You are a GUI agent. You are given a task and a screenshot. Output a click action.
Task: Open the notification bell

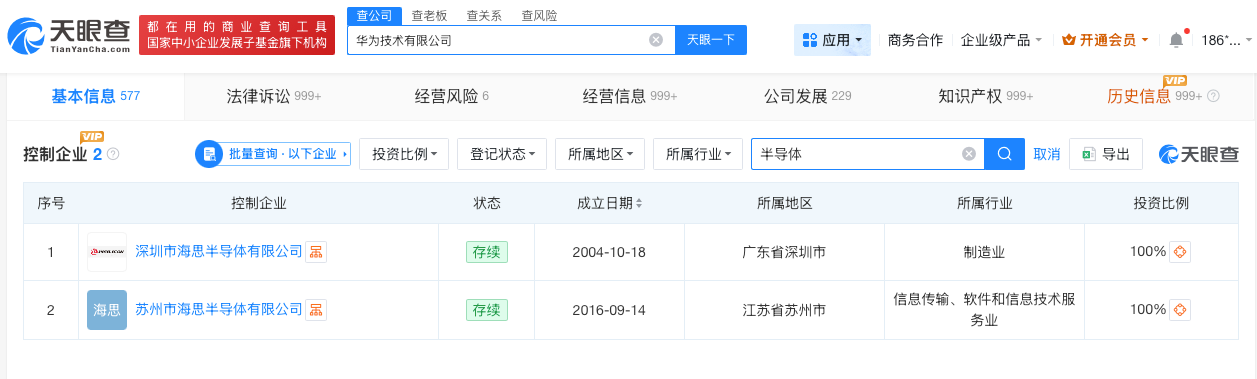[x=1176, y=40]
